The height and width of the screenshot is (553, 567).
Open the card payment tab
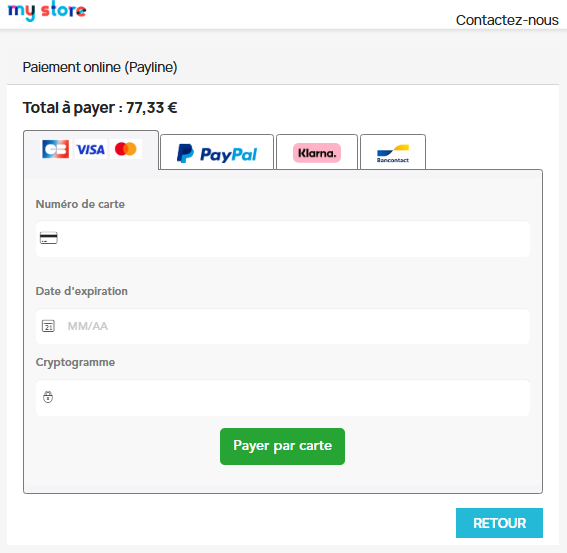click(91, 150)
